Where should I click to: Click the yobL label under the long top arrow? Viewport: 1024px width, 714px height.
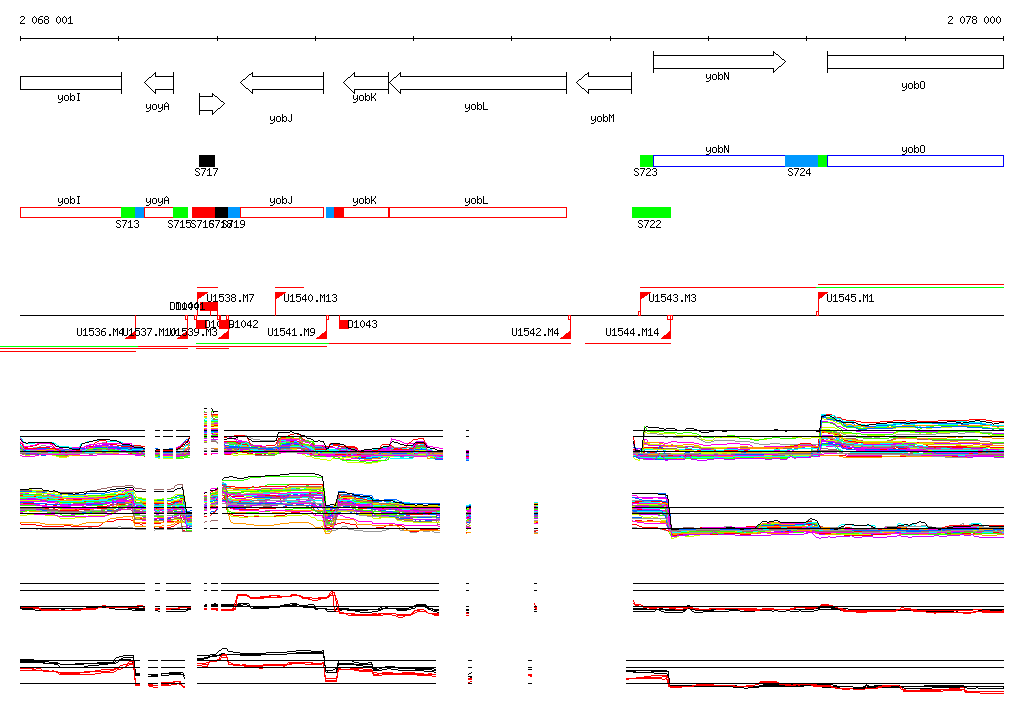pos(476,107)
